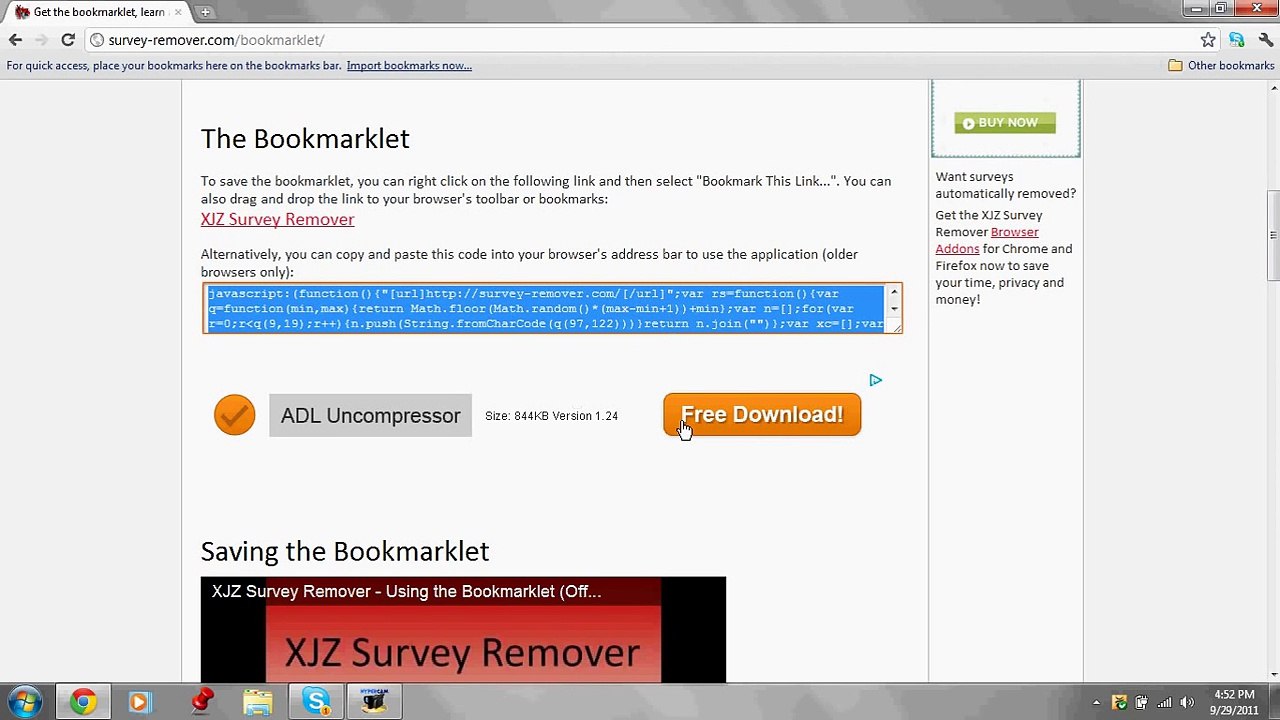This screenshot has height=720, width=1280.
Task: Click the security tray icon with green check
Action: click(x=1119, y=703)
